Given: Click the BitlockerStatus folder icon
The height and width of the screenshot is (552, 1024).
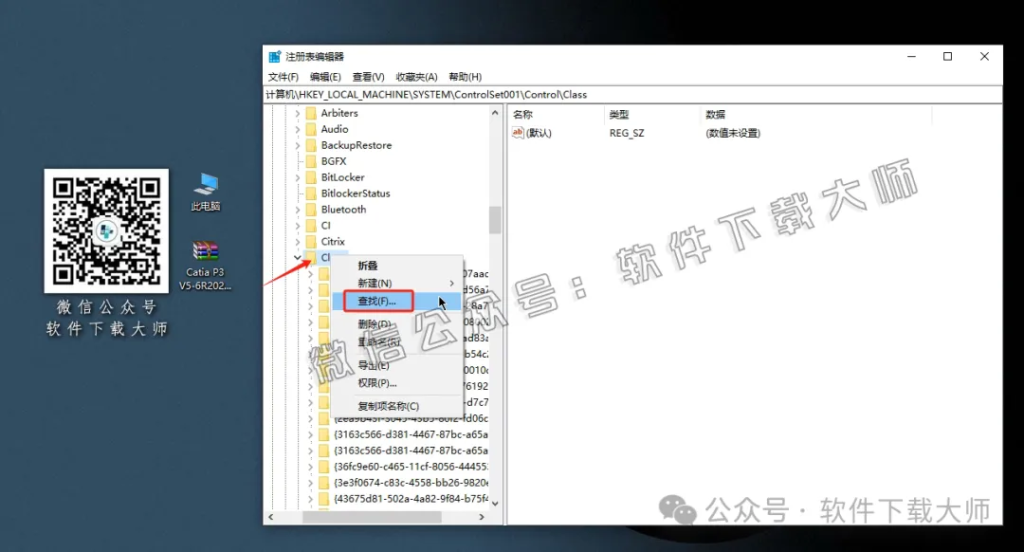Looking at the screenshot, I should click(x=311, y=193).
